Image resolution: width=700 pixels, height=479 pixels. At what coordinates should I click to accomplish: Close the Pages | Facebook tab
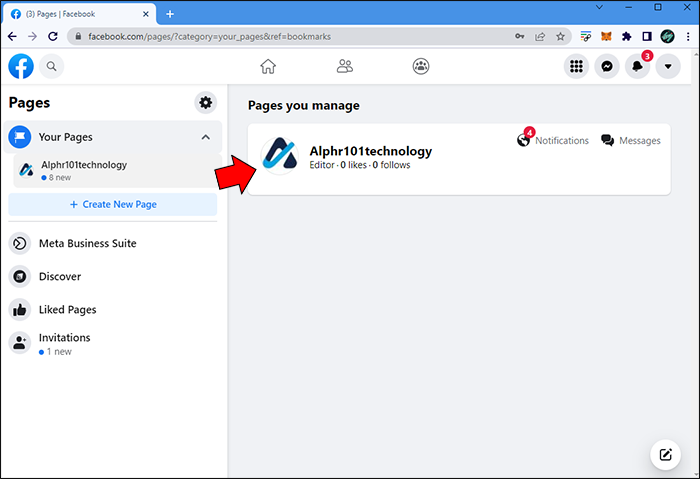click(146, 14)
